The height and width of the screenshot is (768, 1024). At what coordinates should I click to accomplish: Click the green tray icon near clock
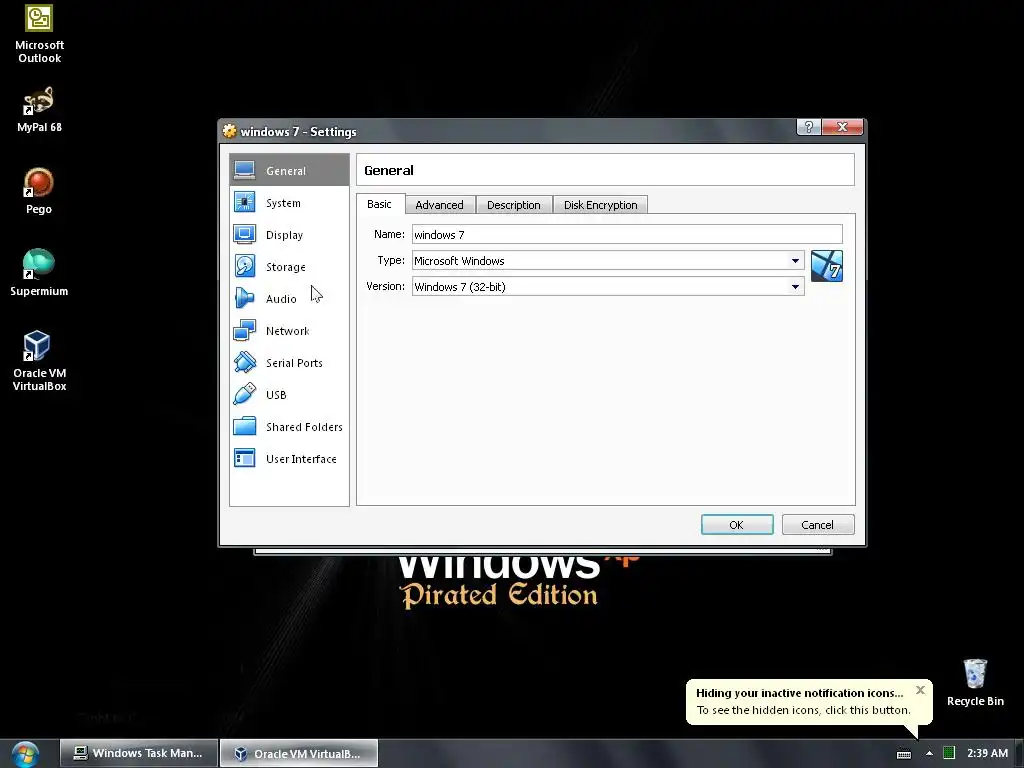(949, 753)
